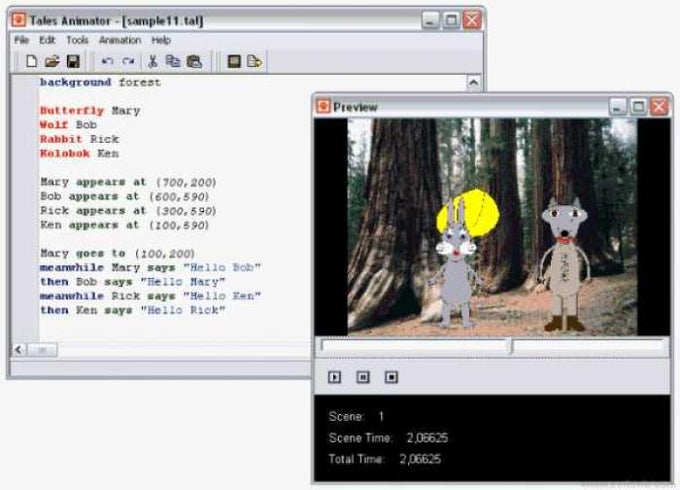Close the Preview window
The image size is (680, 490).
659,107
